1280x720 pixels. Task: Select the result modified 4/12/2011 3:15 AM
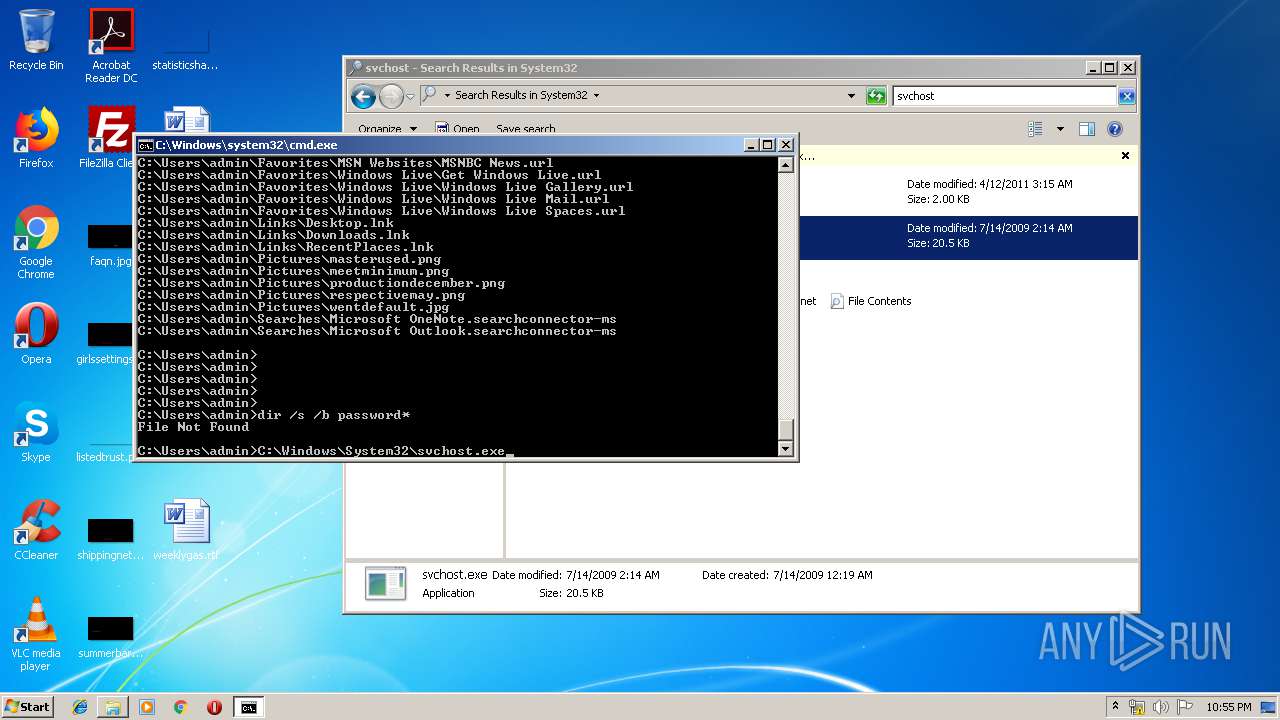click(968, 192)
